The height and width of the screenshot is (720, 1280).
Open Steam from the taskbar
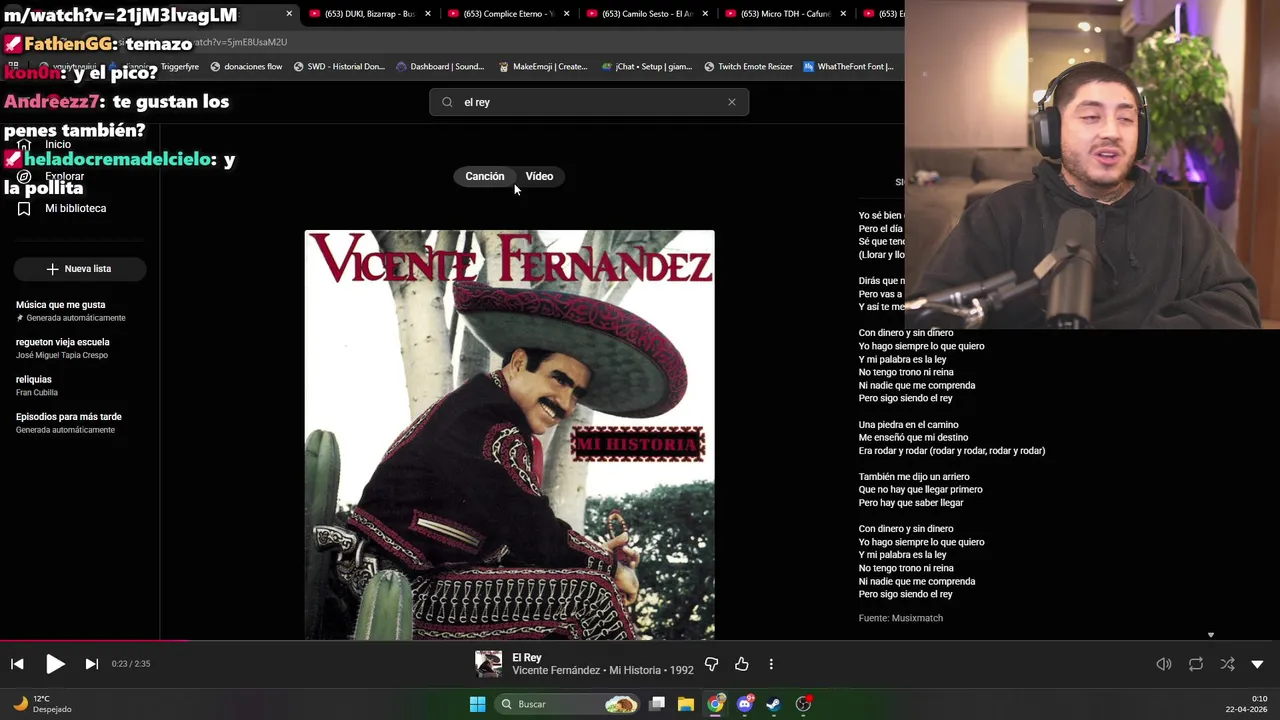pyautogui.click(x=773, y=704)
